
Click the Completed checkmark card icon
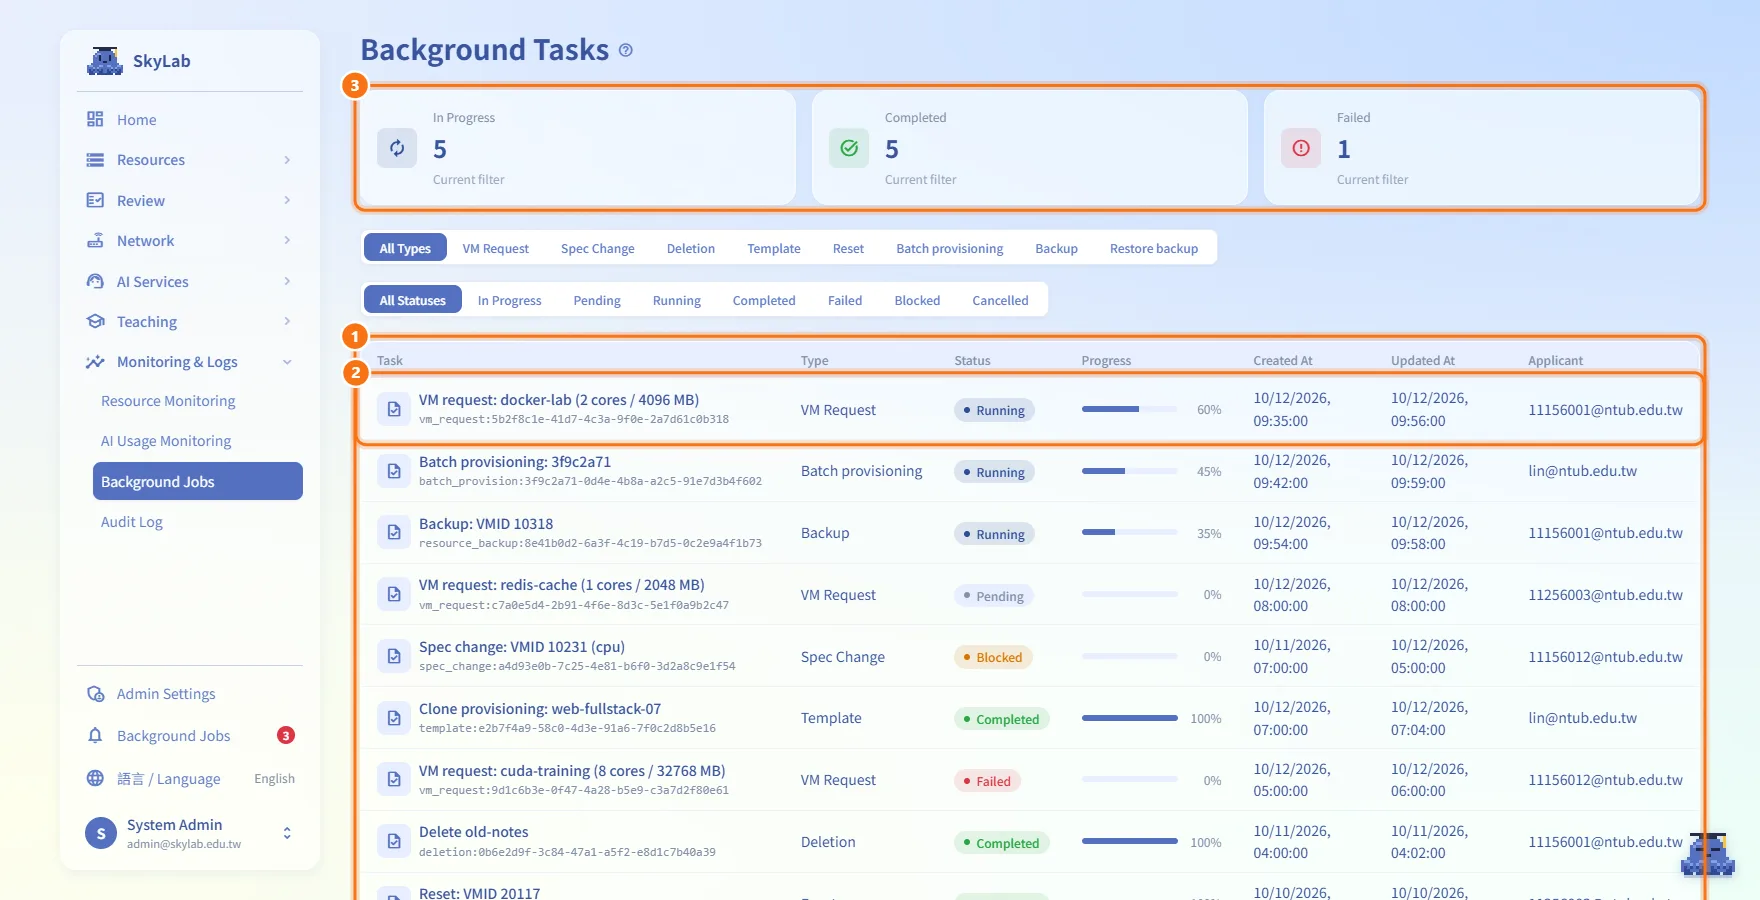pos(849,148)
